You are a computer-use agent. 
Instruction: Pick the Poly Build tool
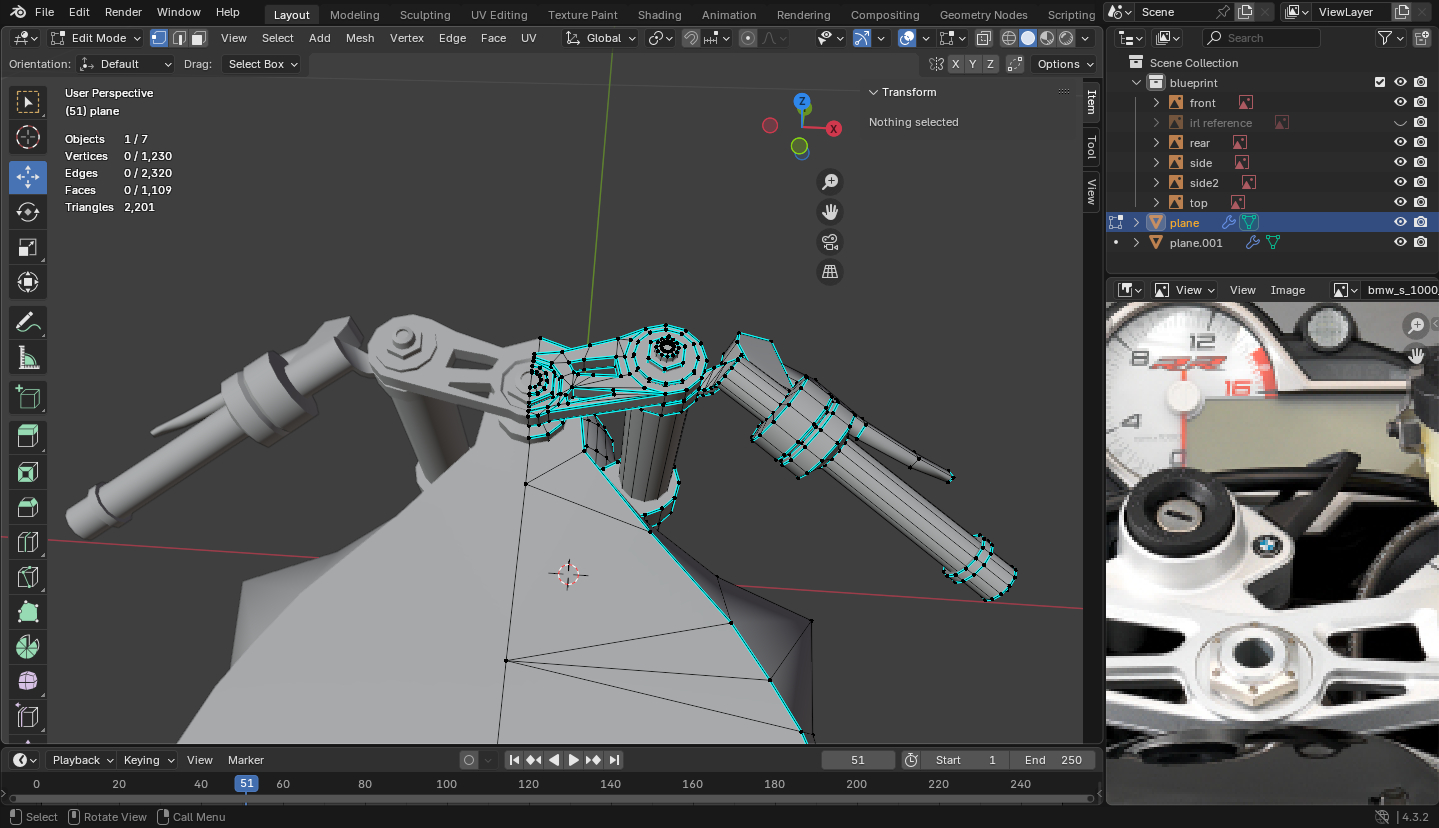coord(28,612)
